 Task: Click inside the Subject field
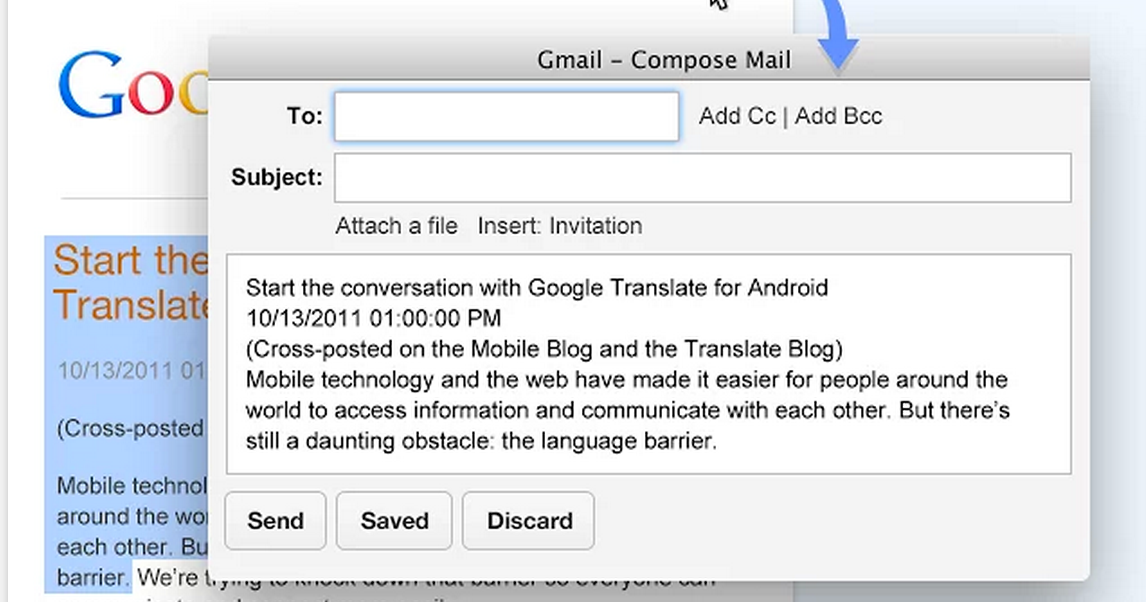tap(700, 177)
